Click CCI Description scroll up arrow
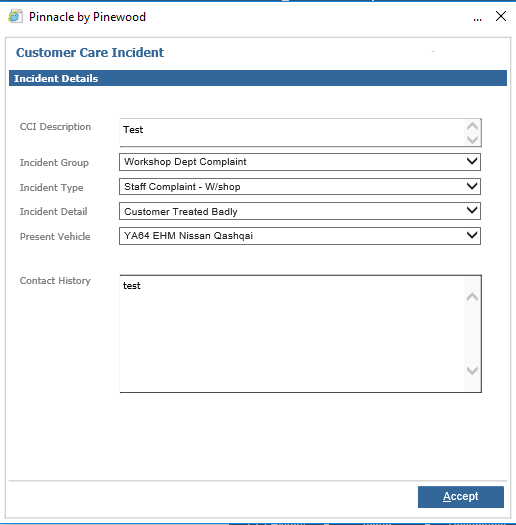Image resolution: width=516 pixels, height=525 pixels. point(472,126)
